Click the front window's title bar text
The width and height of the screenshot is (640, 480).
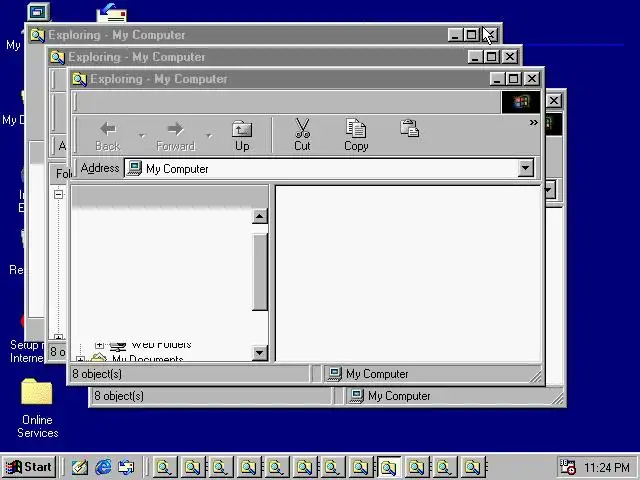pyautogui.click(x=159, y=79)
